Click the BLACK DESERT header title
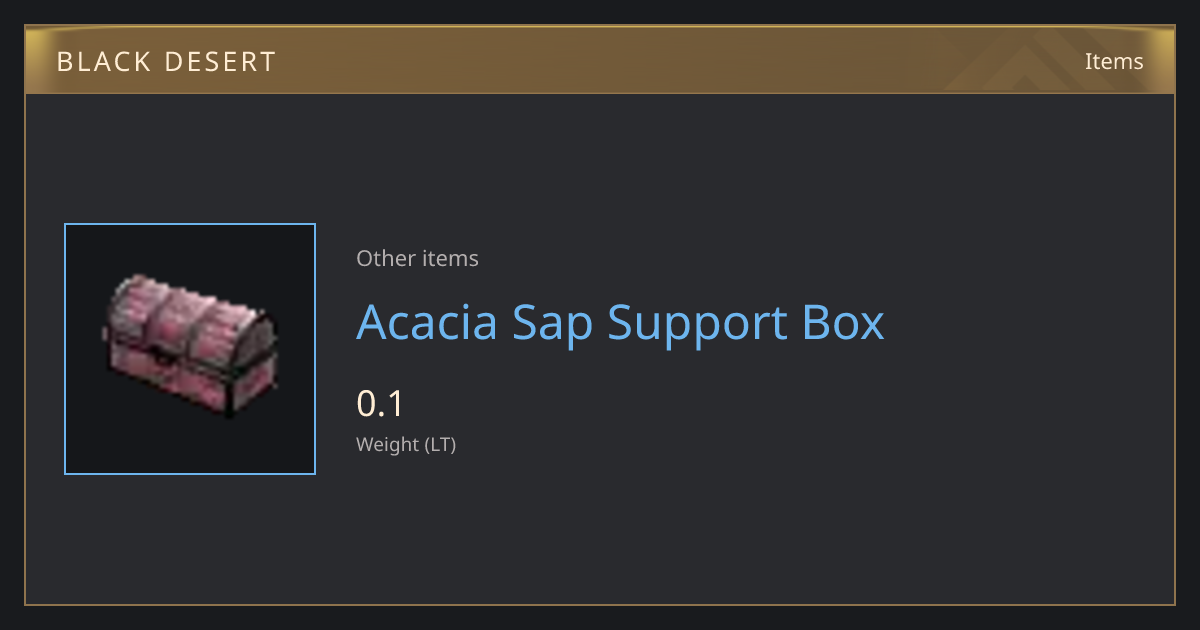Viewport: 1200px width, 630px height. pyautogui.click(x=166, y=62)
